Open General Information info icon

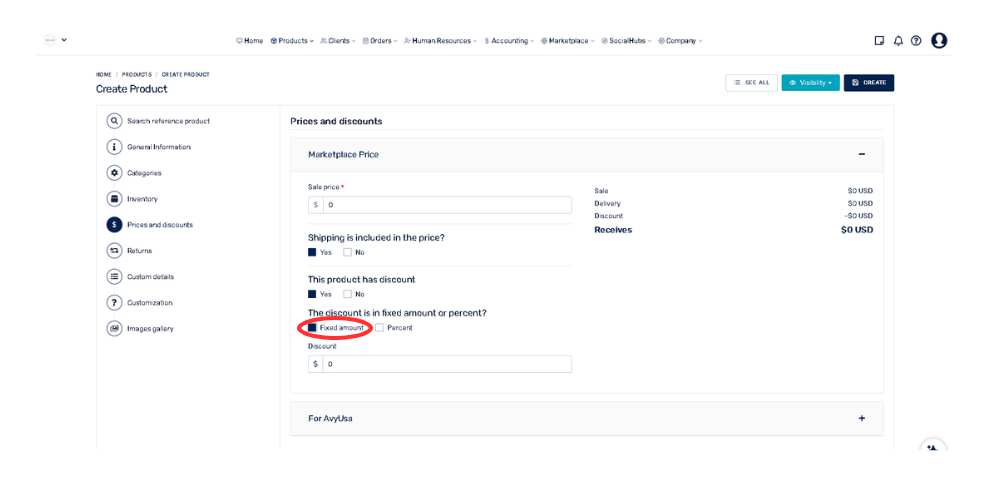(x=114, y=147)
